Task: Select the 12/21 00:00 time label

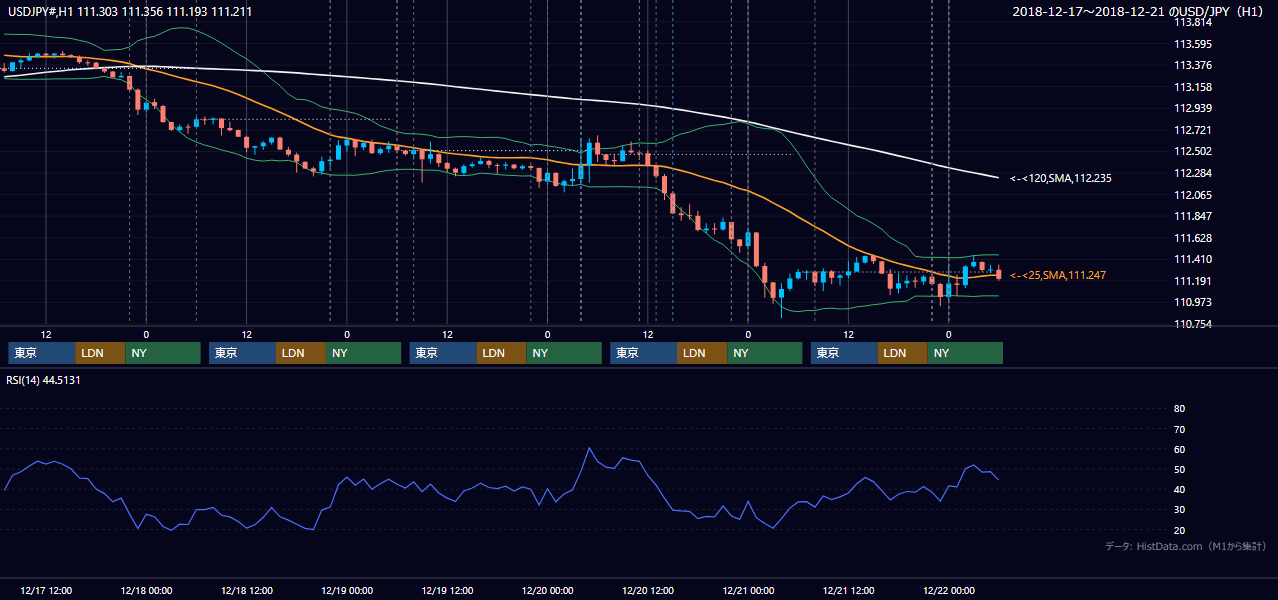Action: tap(748, 590)
